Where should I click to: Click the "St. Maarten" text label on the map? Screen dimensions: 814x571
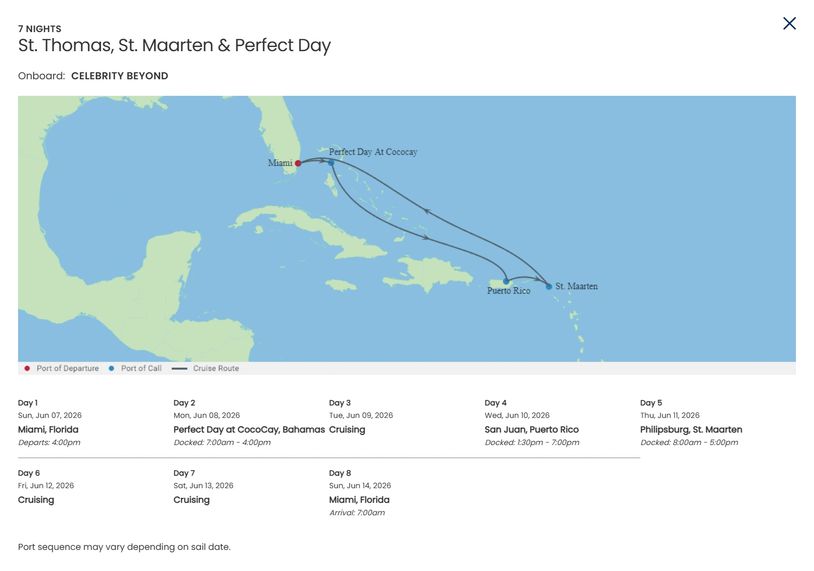tap(577, 286)
